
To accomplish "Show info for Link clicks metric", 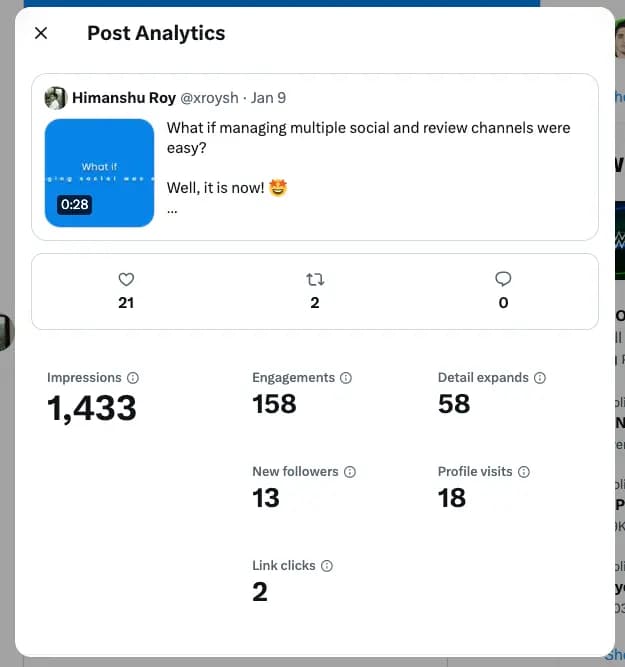I will point(327,566).
